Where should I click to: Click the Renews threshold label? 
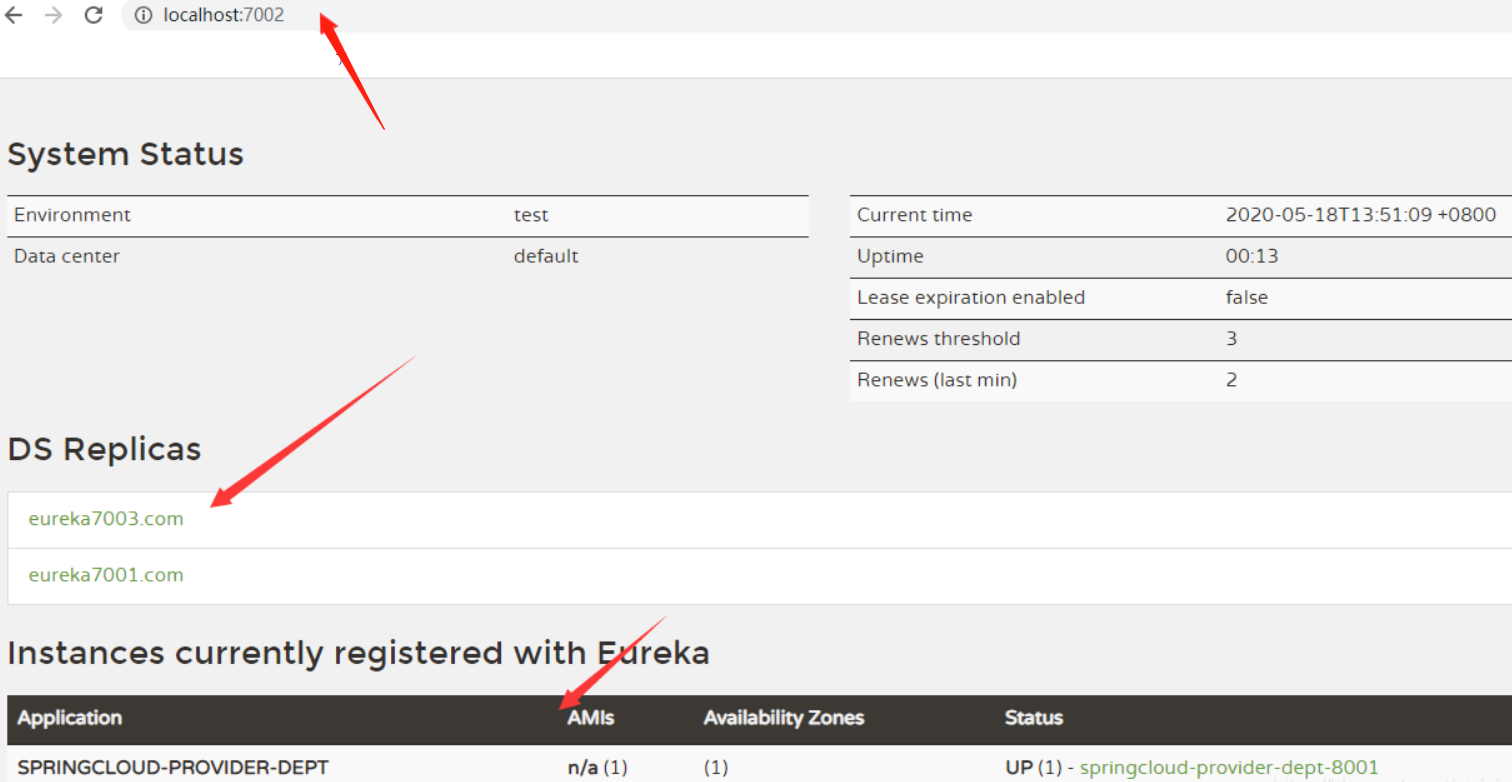pos(939,338)
